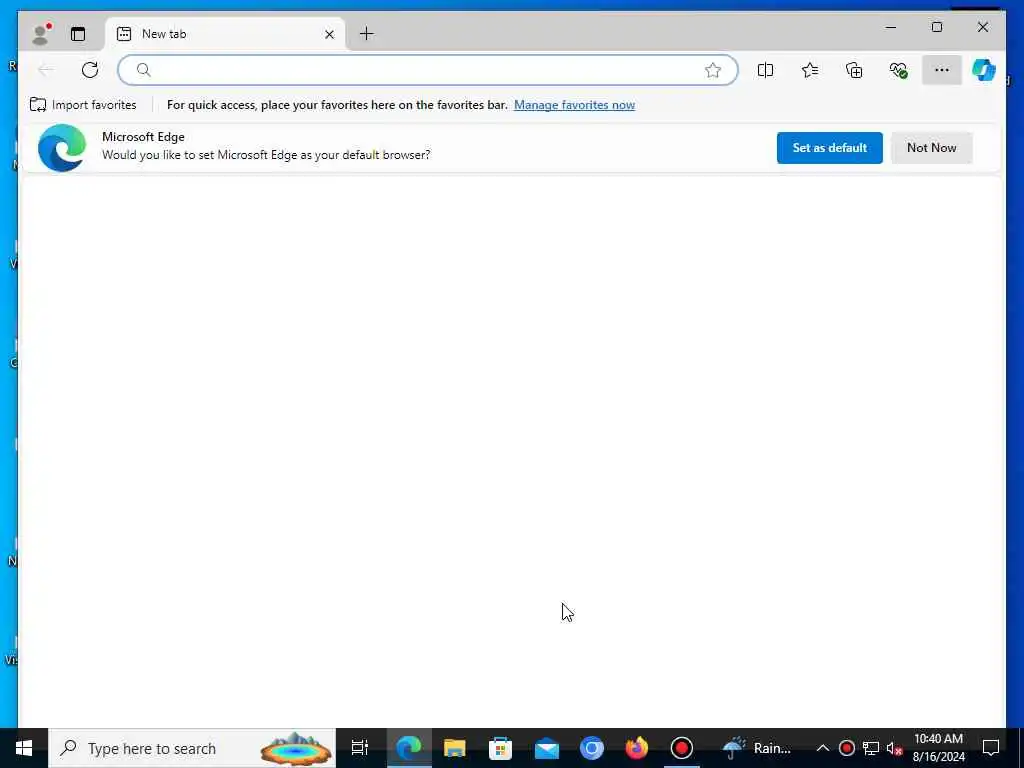This screenshot has width=1024, height=768.
Task: Click the Type here to search box
Action: click(x=192, y=748)
